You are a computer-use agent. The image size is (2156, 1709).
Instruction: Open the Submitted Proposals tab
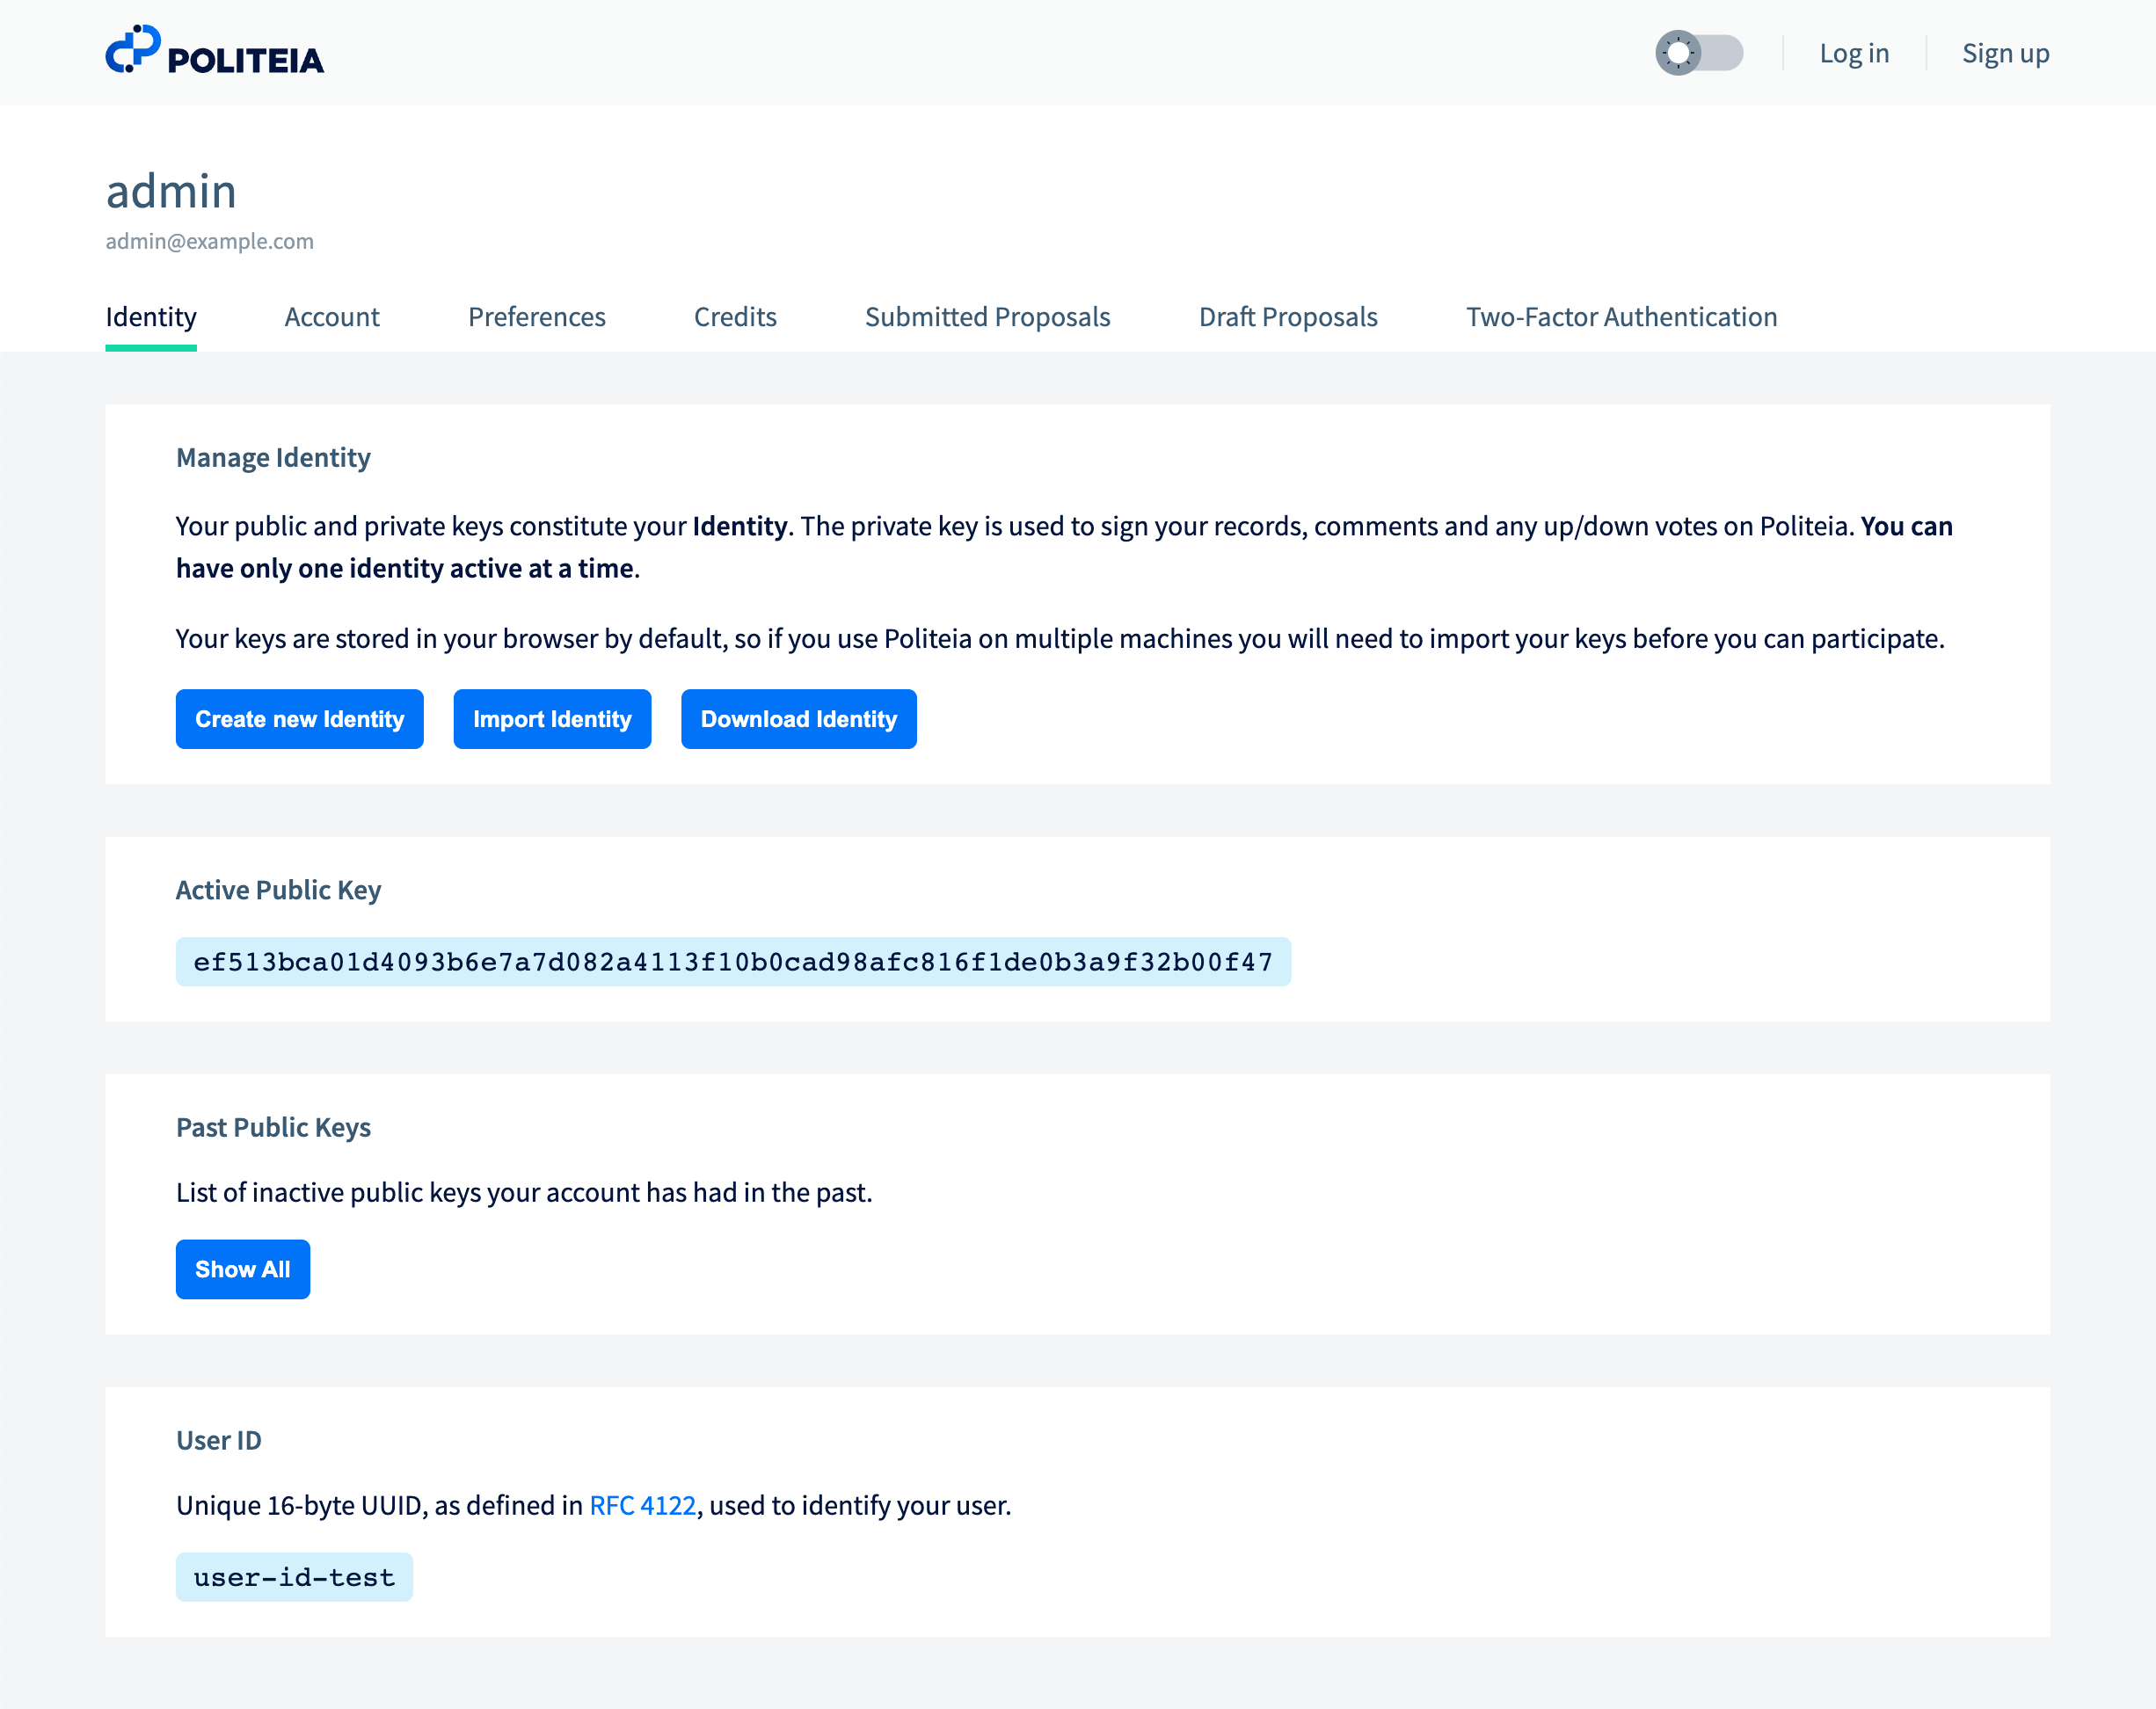pyautogui.click(x=987, y=317)
